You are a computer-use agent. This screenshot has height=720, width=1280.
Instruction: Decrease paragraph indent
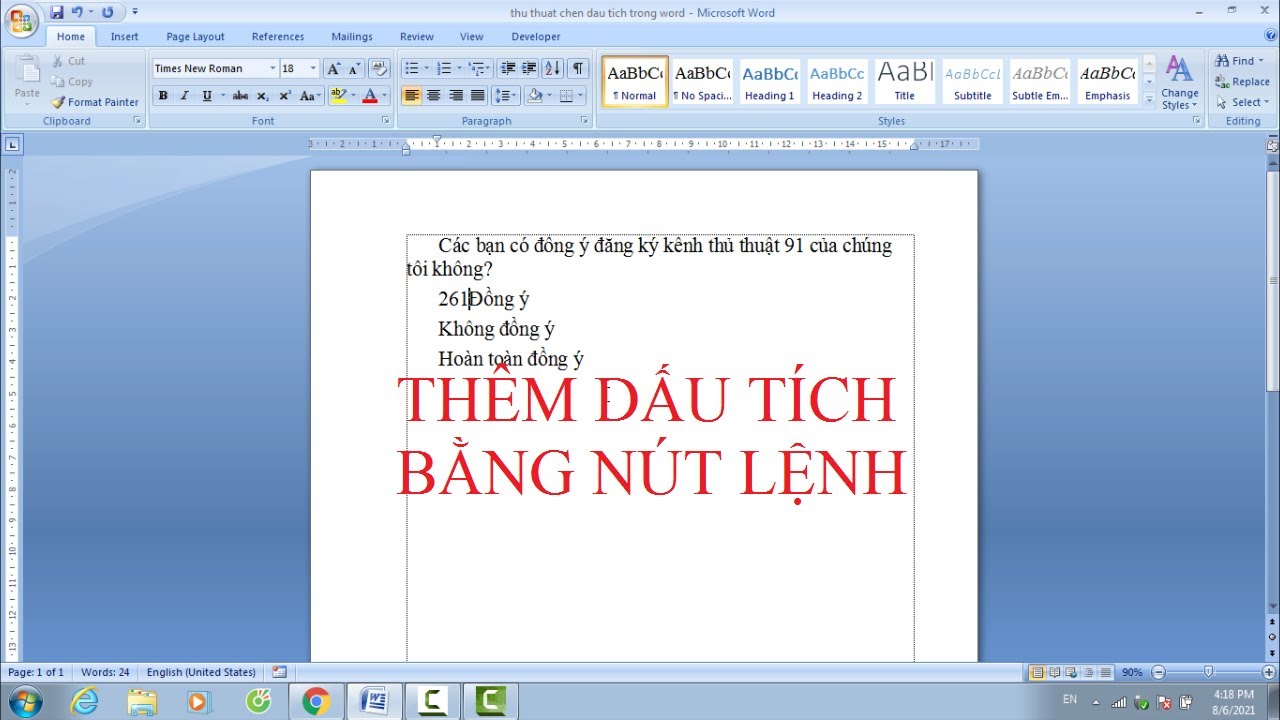pyautogui.click(x=507, y=68)
